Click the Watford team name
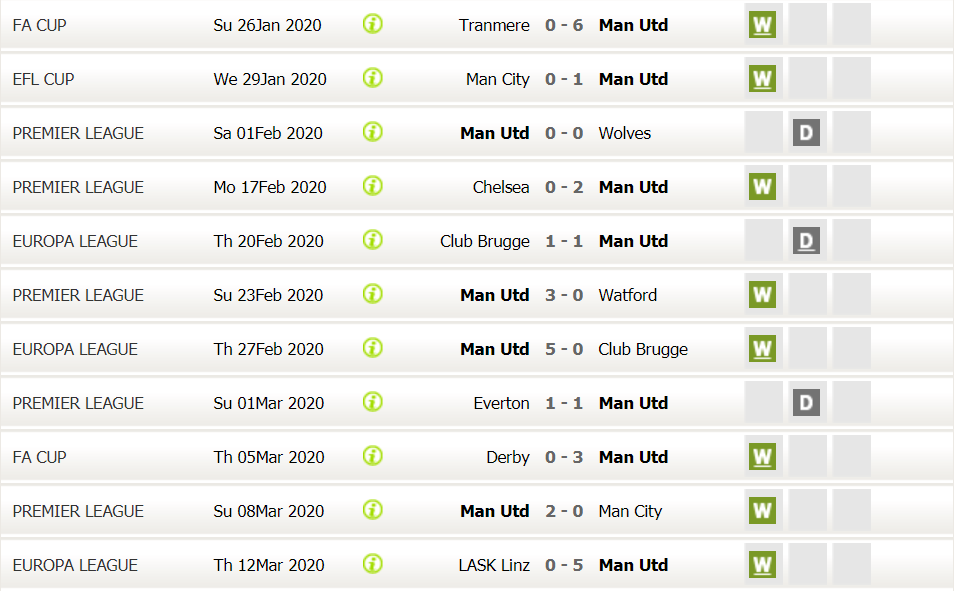Screen dimensions: 954x591 pyautogui.click(x=627, y=295)
